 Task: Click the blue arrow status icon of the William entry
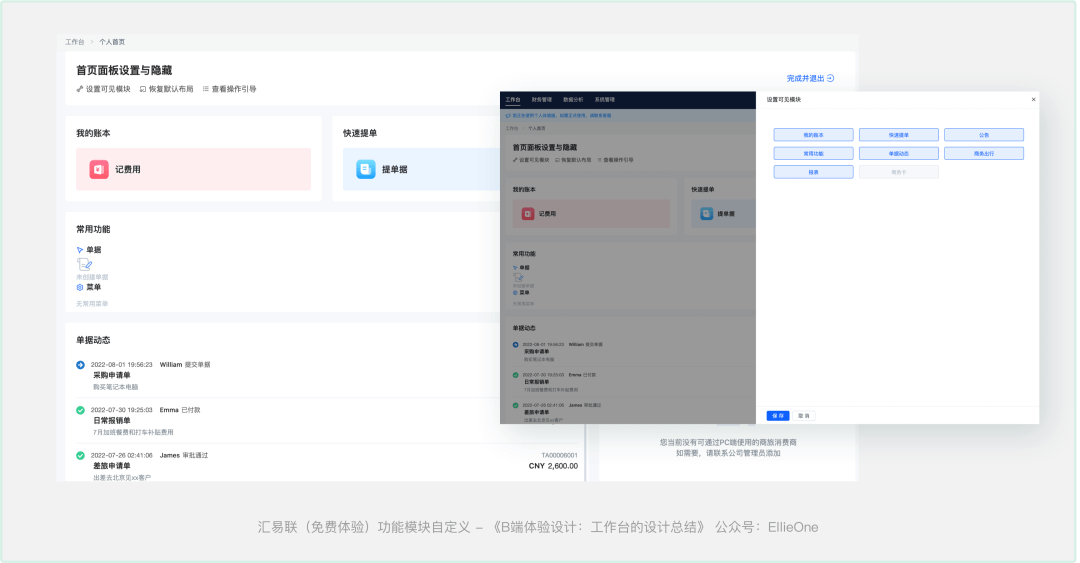(x=81, y=365)
